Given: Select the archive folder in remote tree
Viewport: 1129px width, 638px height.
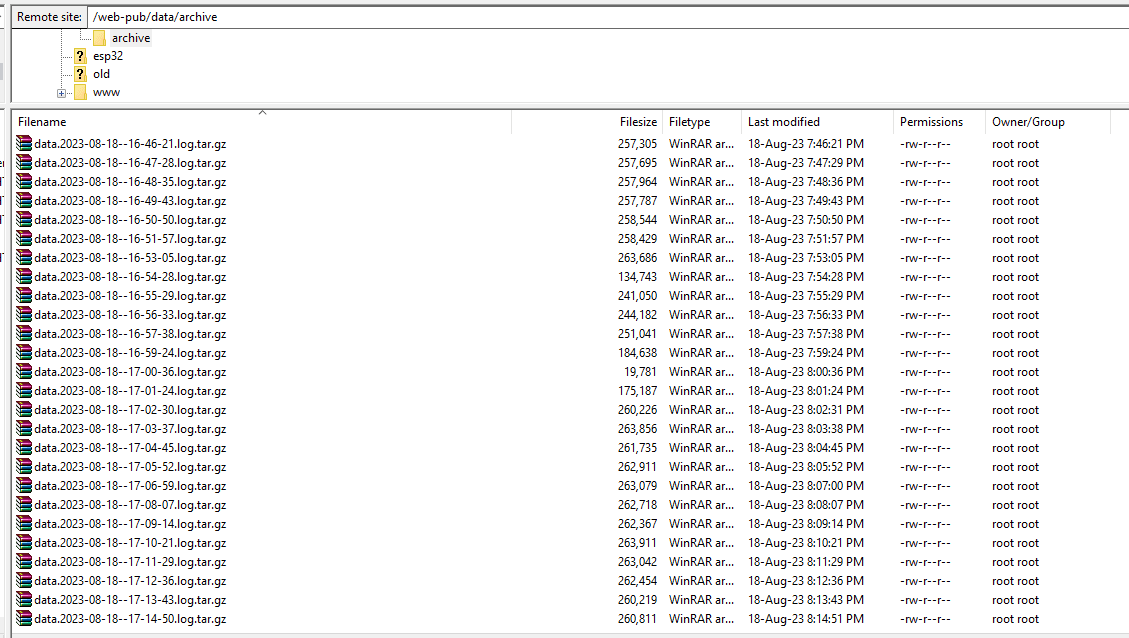Looking at the screenshot, I should click(131, 38).
